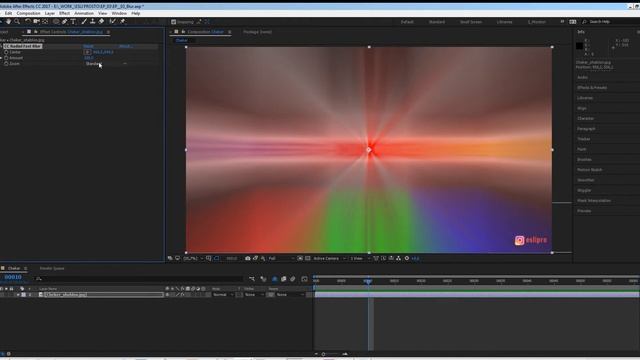Open the Effect menu

coord(64,13)
